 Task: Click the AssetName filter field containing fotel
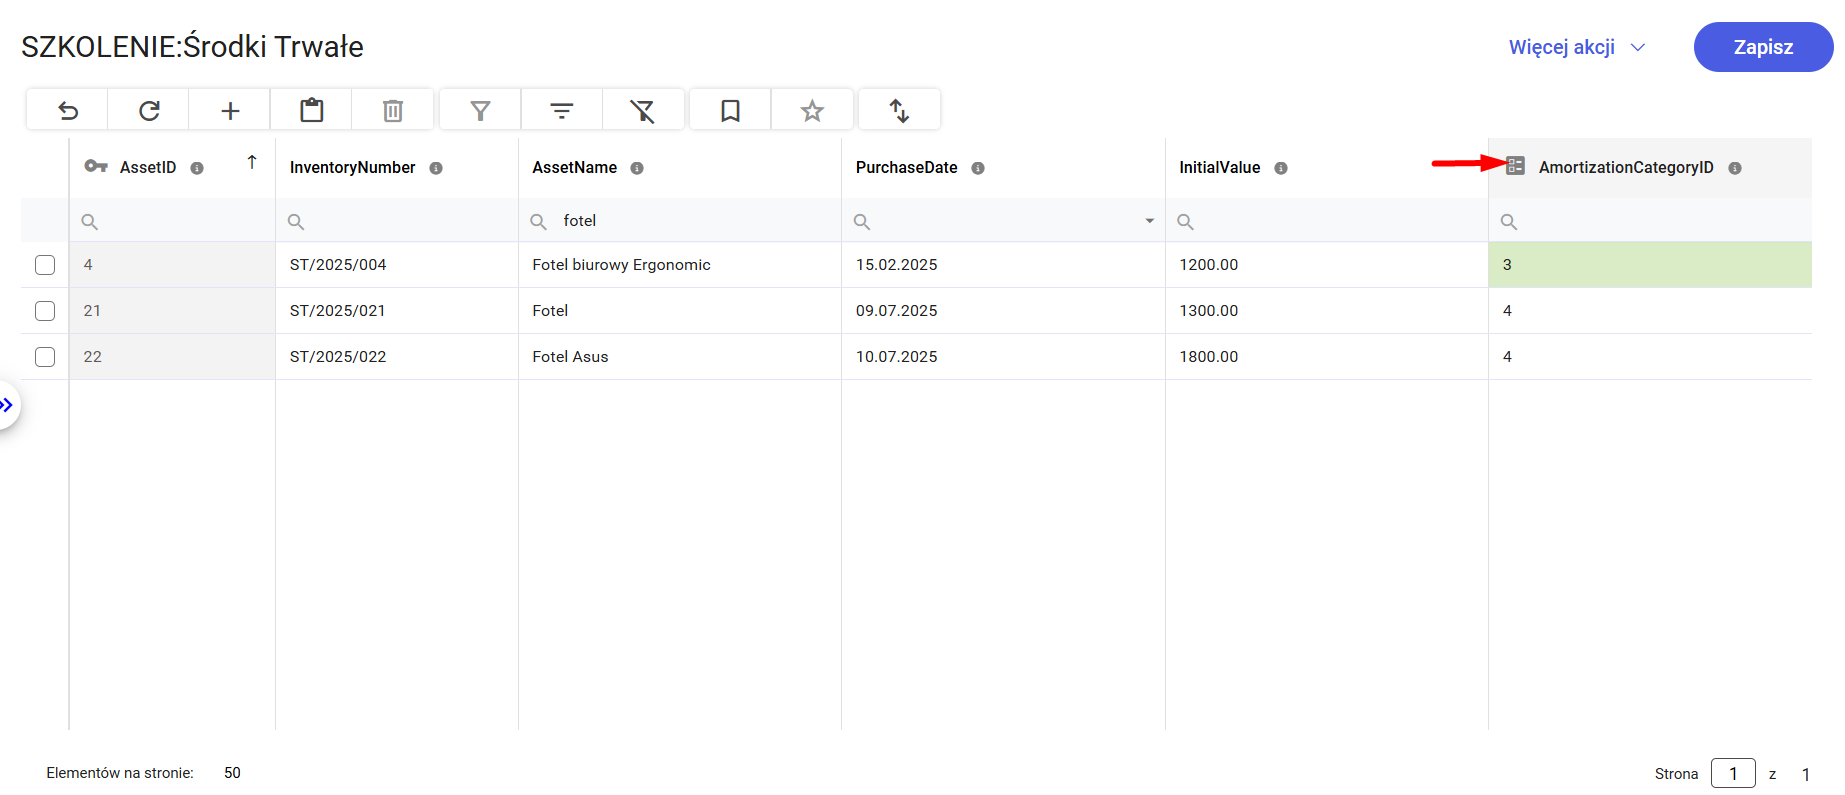(x=690, y=221)
